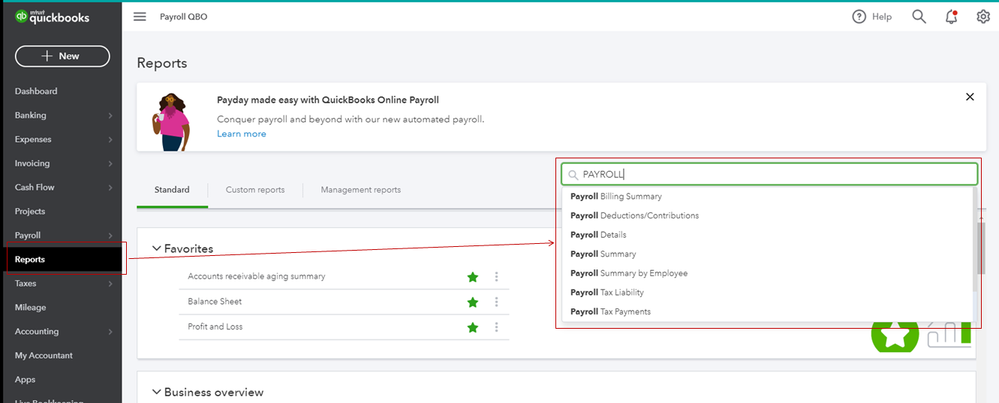
Task: Click the QuickBooks logo
Action: (x=52, y=17)
